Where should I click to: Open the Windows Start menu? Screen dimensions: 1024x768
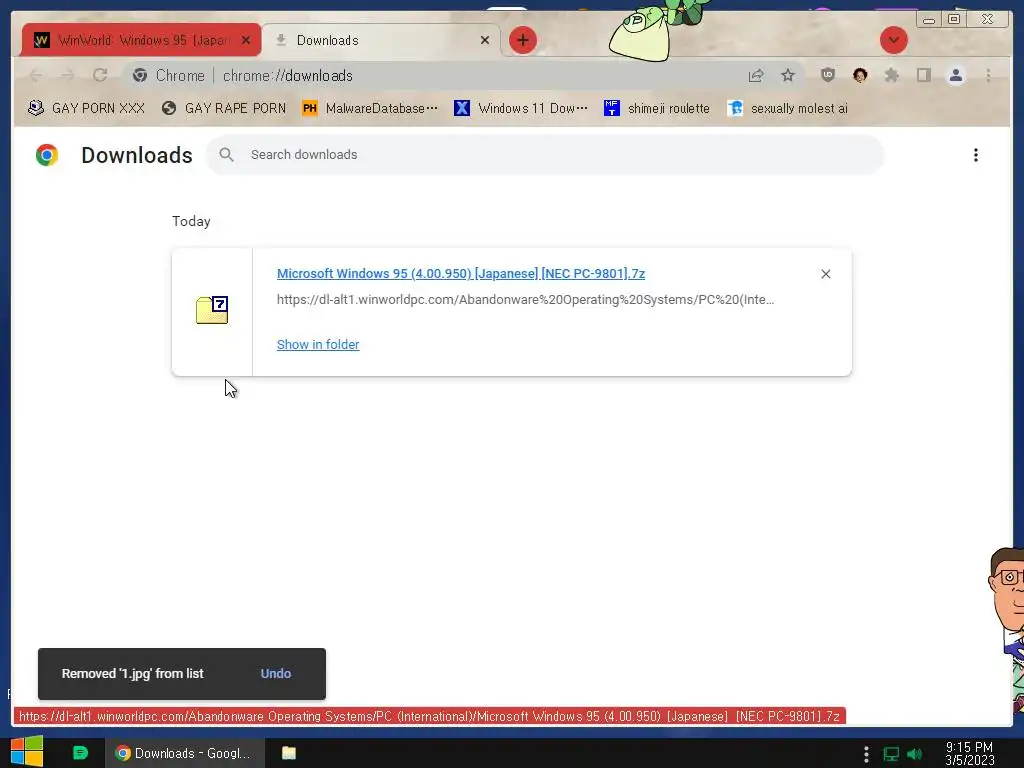click(27, 752)
